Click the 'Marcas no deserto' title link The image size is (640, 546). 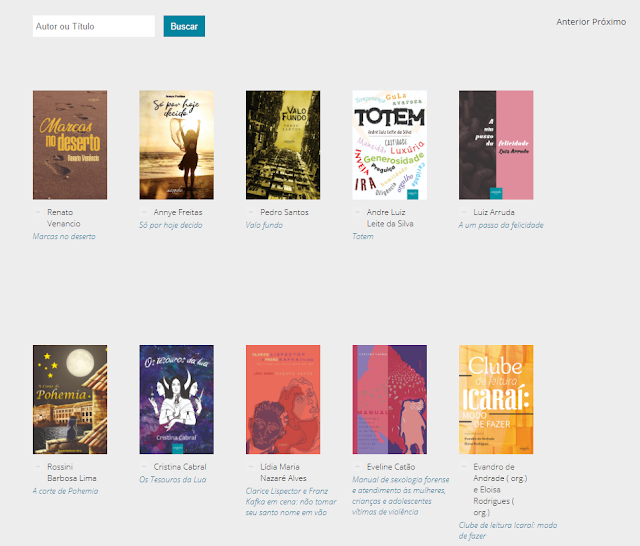(x=64, y=236)
